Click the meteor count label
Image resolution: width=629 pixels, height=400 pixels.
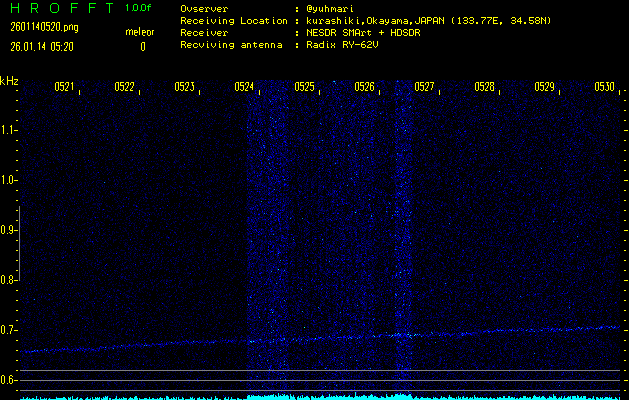[139, 32]
